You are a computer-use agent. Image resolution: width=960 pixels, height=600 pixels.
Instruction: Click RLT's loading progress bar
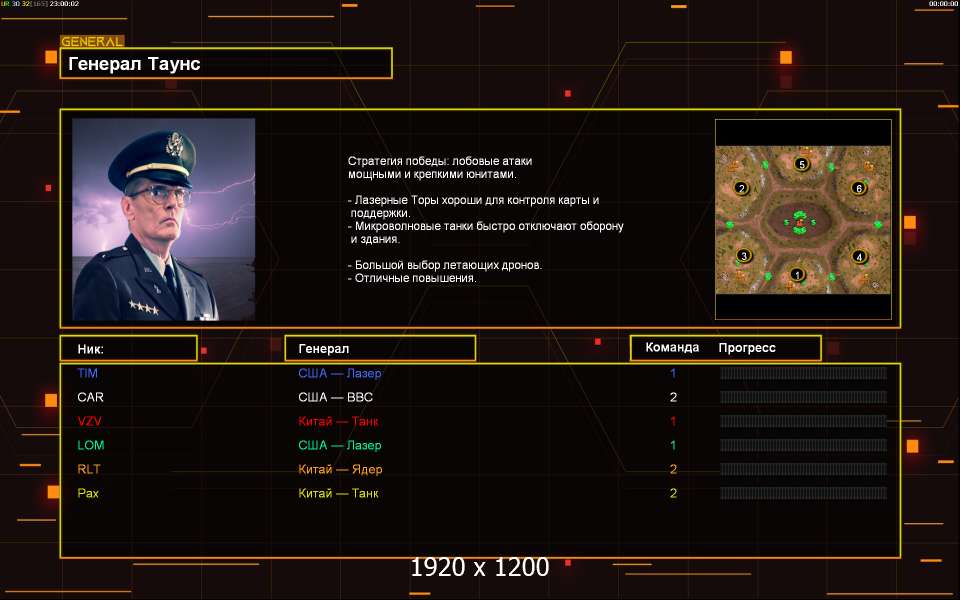click(x=803, y=469)
